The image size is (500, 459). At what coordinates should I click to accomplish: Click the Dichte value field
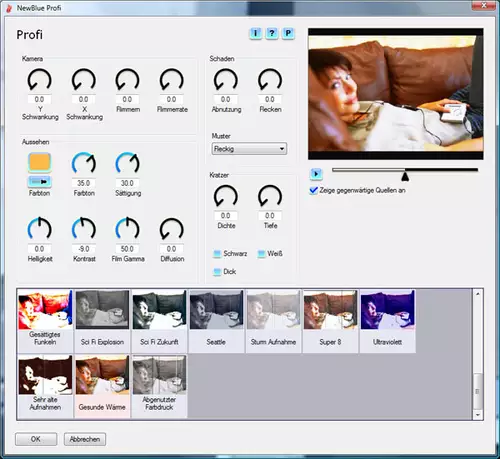(x=226, y=216)
